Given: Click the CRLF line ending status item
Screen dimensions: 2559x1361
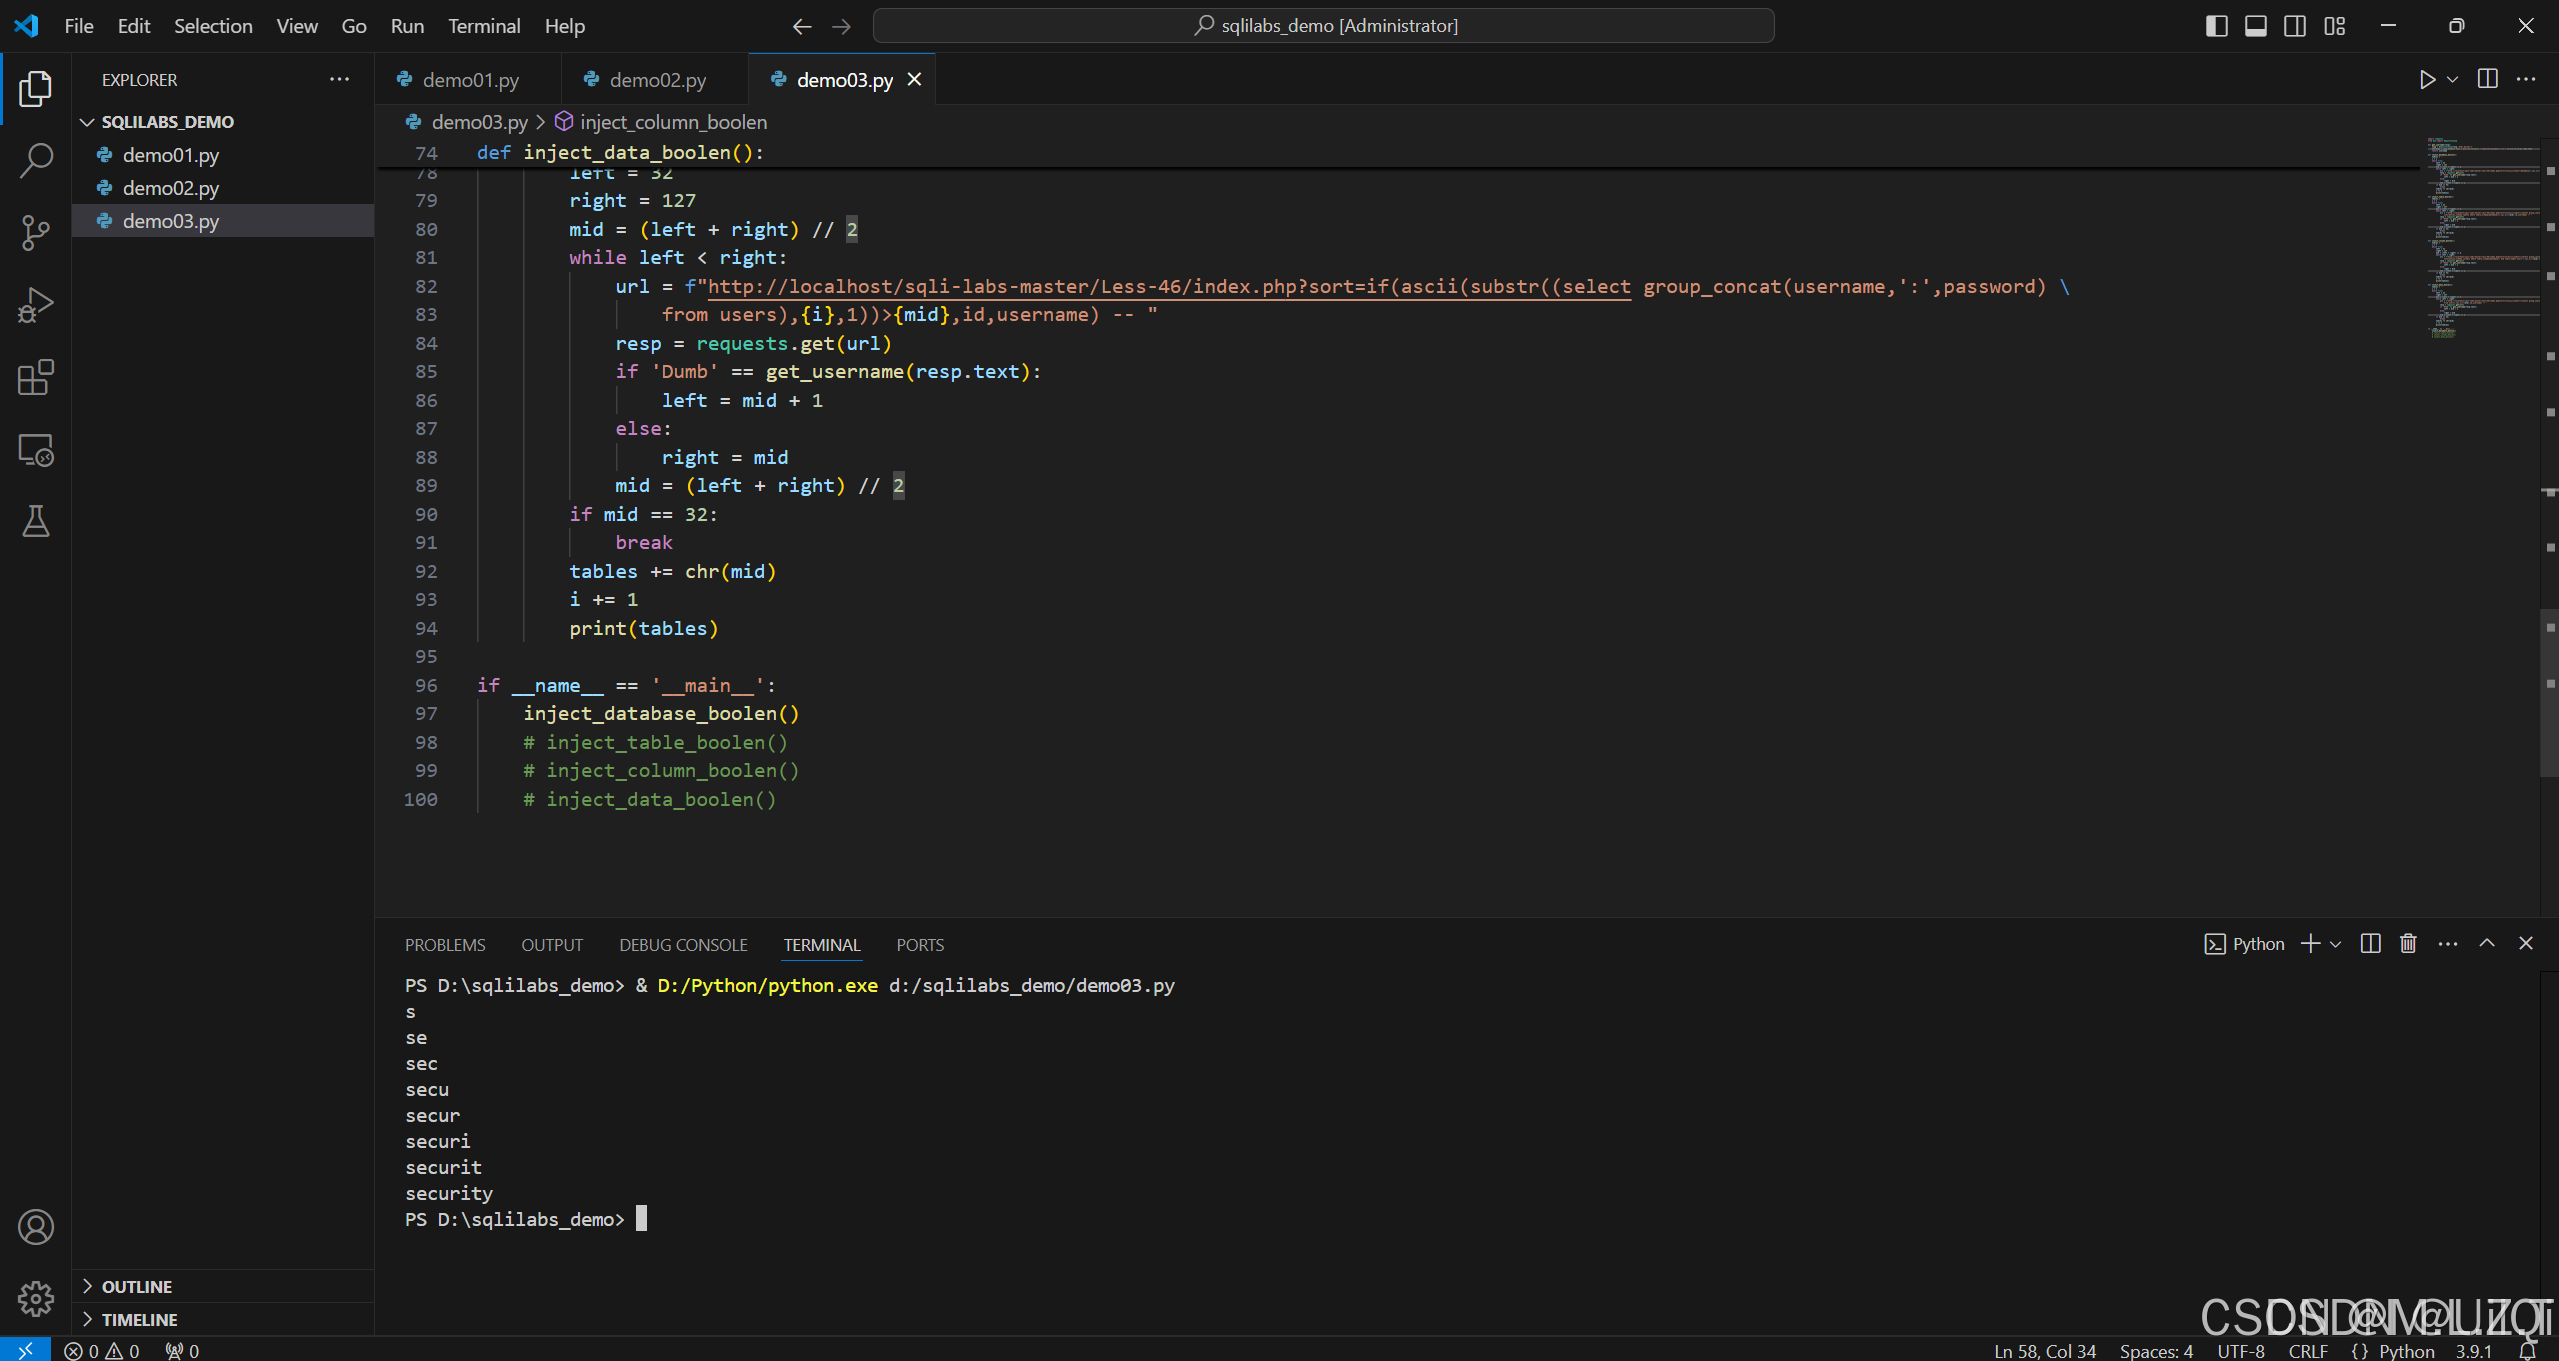Looking at the screenshot, I should [x=2307, y=1351].
